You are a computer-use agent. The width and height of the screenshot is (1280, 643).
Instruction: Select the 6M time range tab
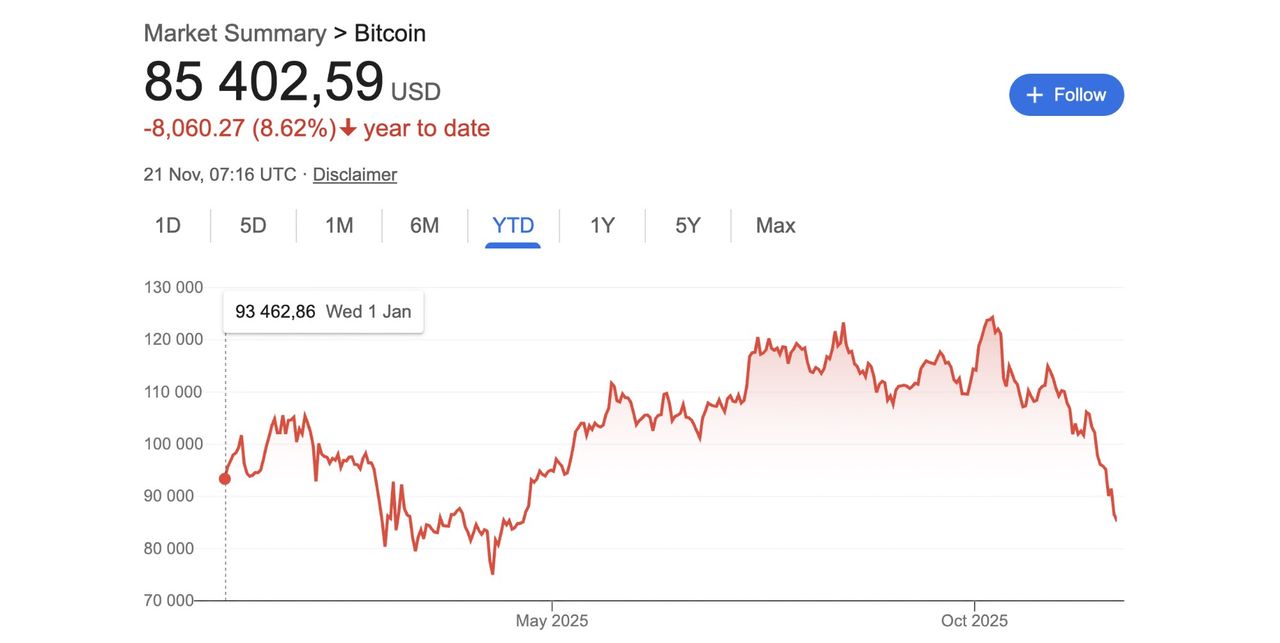click(424, 225)
